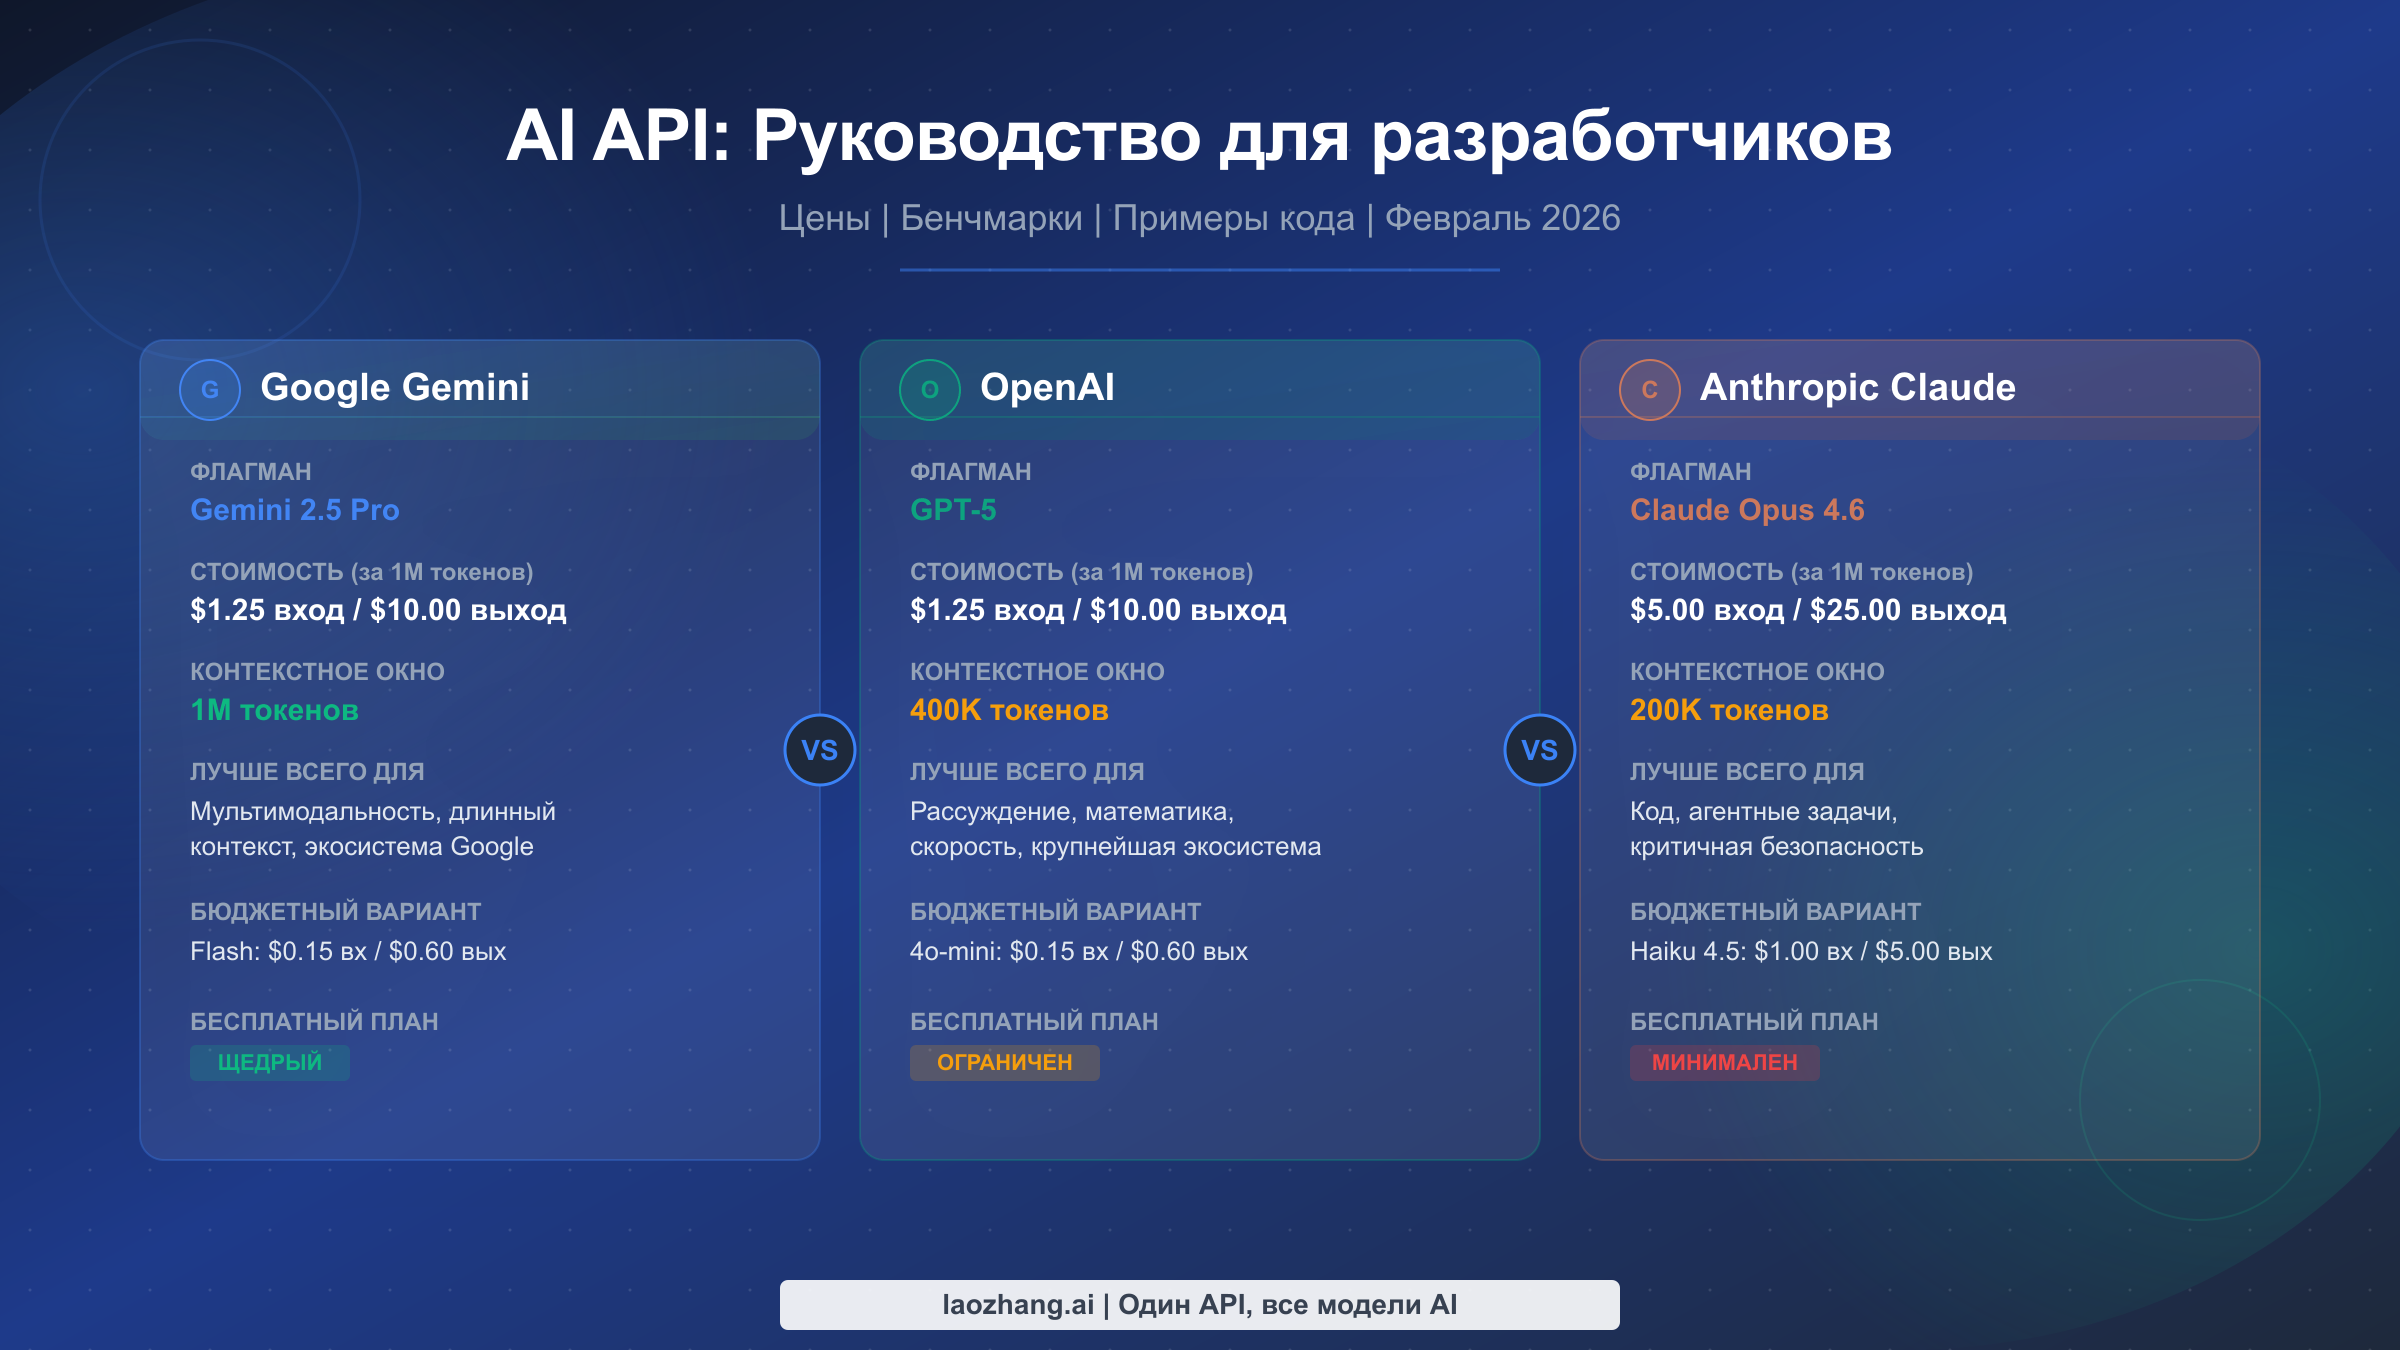The width and height of the screenshot is (2400, 1350).
Task: Click the 1M токенов context window value
Action: click(274, 710)
